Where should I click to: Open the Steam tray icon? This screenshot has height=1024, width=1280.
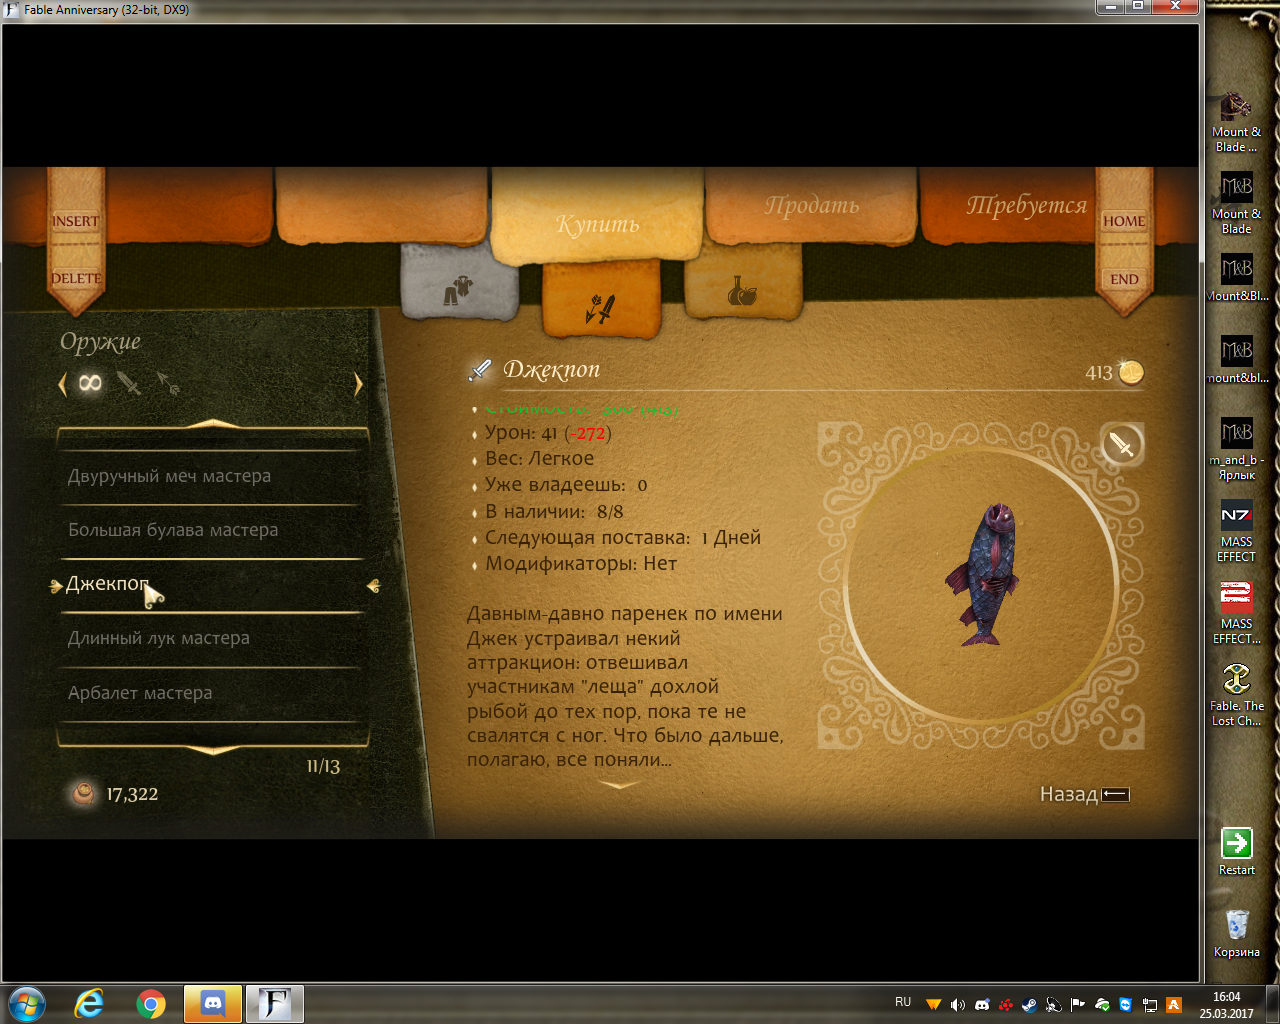(x=1029, y=1005)
